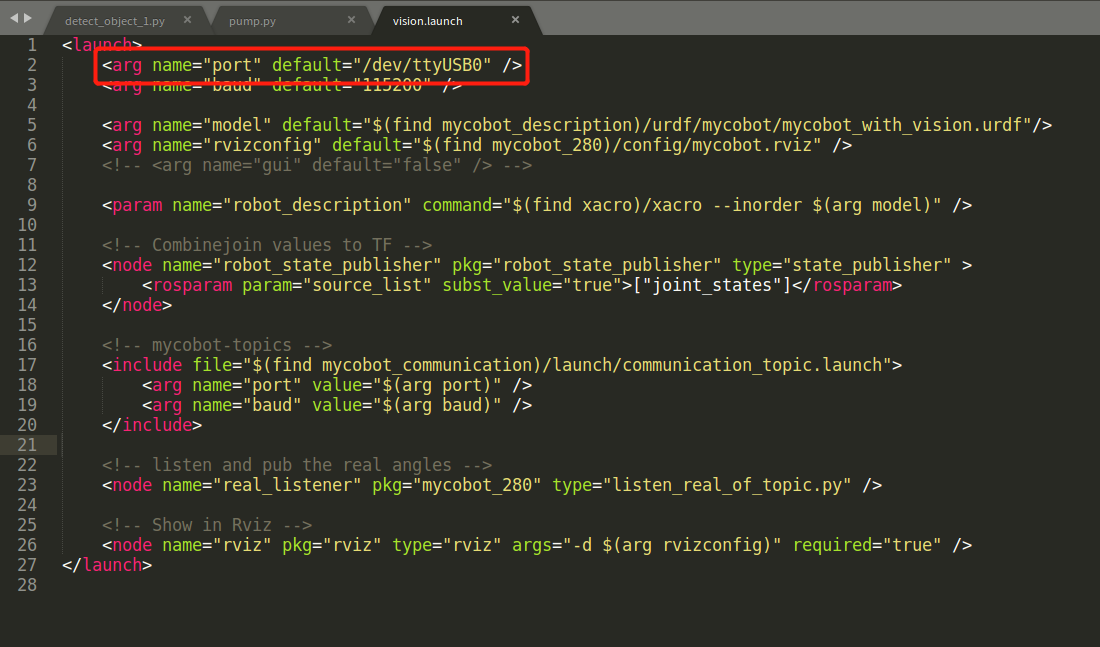
Task: Select the vision.launch tab
Action: pyautogui.click(x=429, y=21)
